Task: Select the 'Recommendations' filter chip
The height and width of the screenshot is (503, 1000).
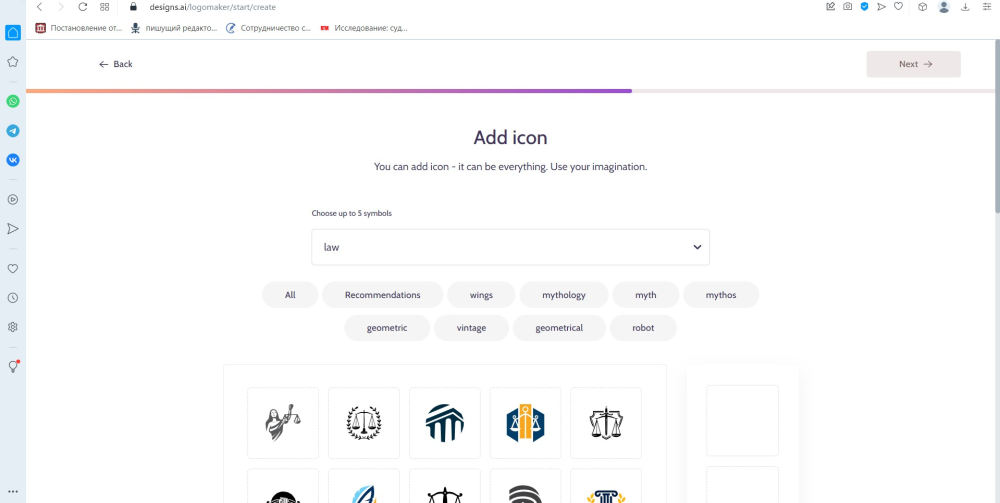Action: pyautogui.click(x=382, y=295)
